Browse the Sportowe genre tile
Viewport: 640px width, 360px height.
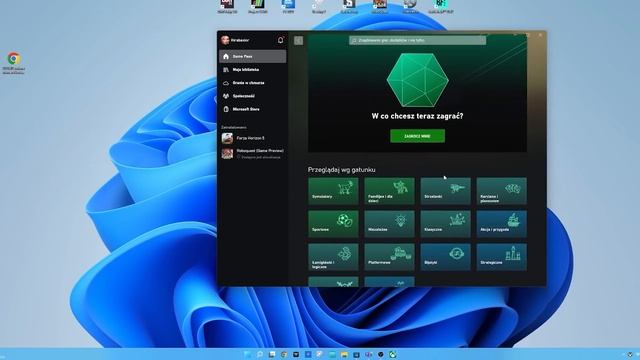pos(333,224)
